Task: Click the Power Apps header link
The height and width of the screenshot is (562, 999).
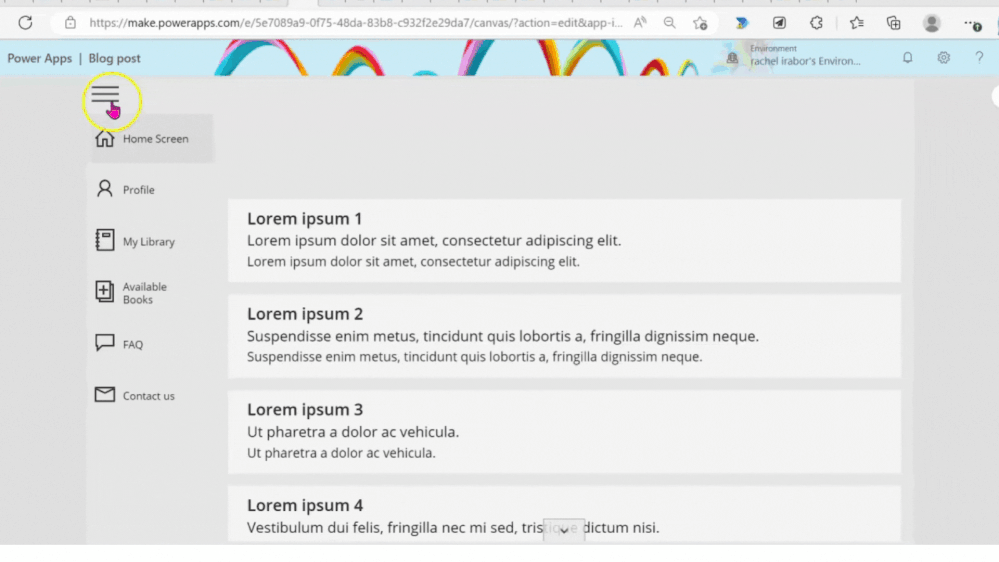Action: pos(40,58)
